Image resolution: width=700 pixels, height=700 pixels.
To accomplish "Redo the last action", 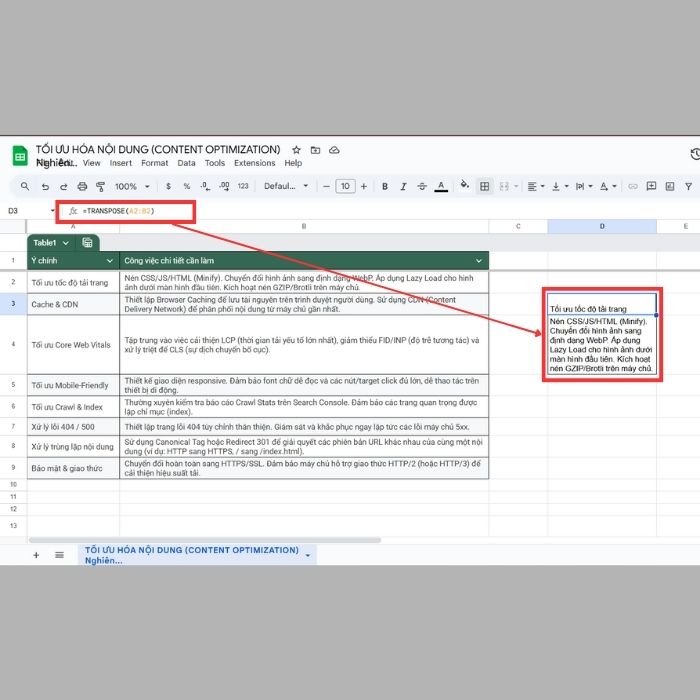I will coord(63,187).
